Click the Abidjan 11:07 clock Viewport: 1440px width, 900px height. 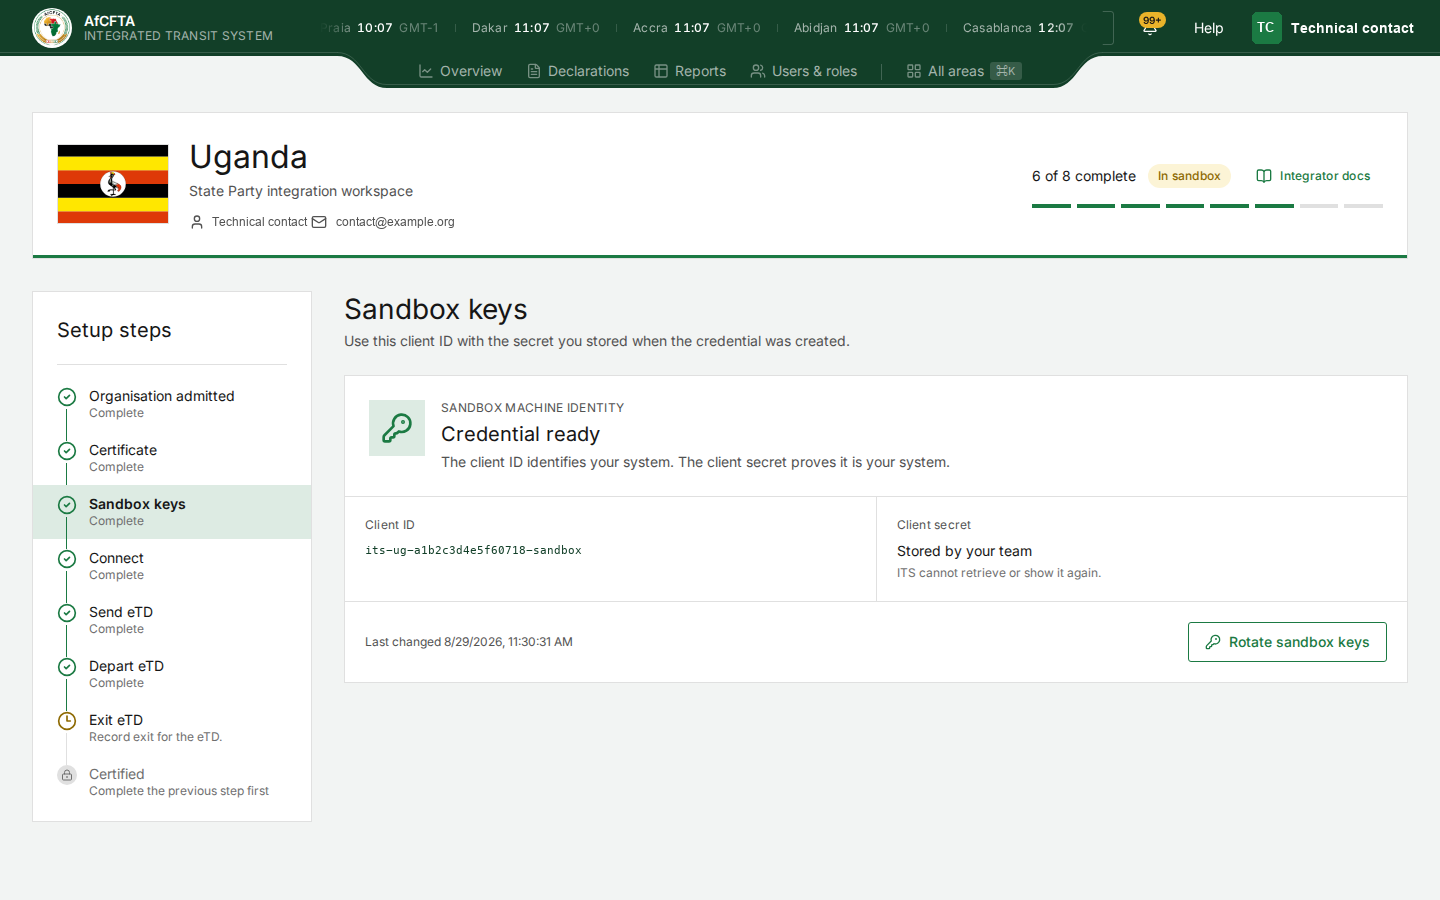862,28
